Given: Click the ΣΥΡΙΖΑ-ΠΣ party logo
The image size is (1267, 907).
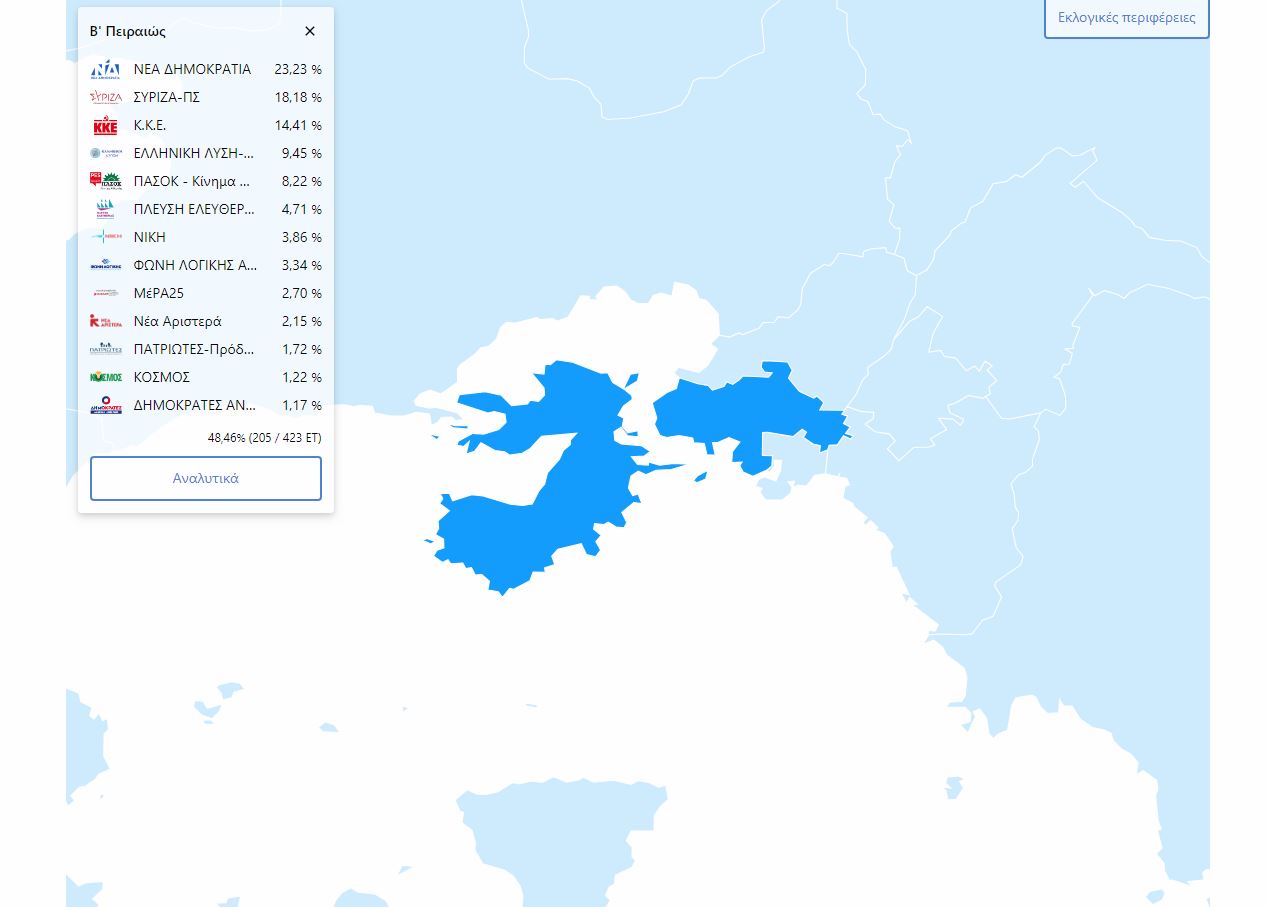Looking at the screenshot, I should [106, 97].
